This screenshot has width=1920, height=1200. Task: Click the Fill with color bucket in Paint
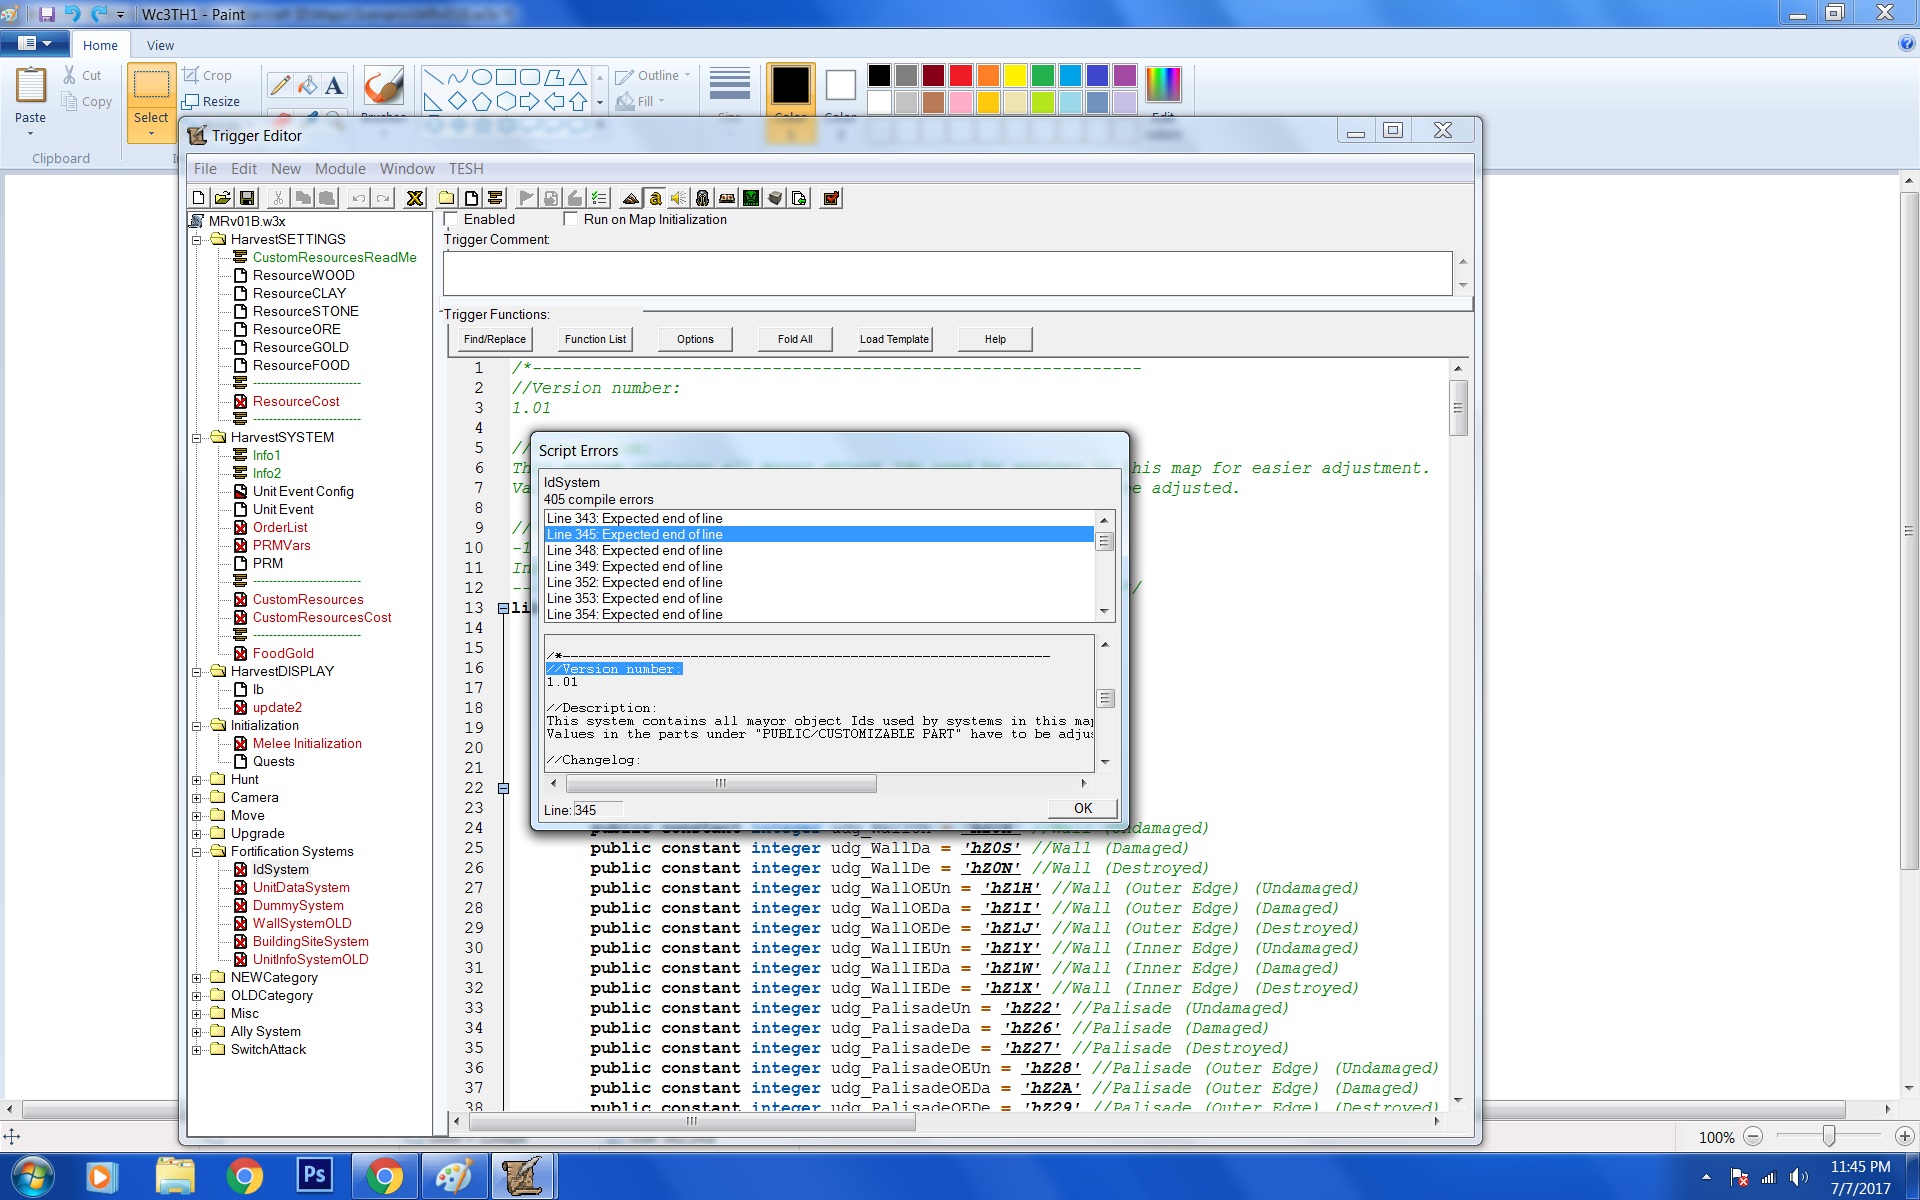click(x=307, y=85)
